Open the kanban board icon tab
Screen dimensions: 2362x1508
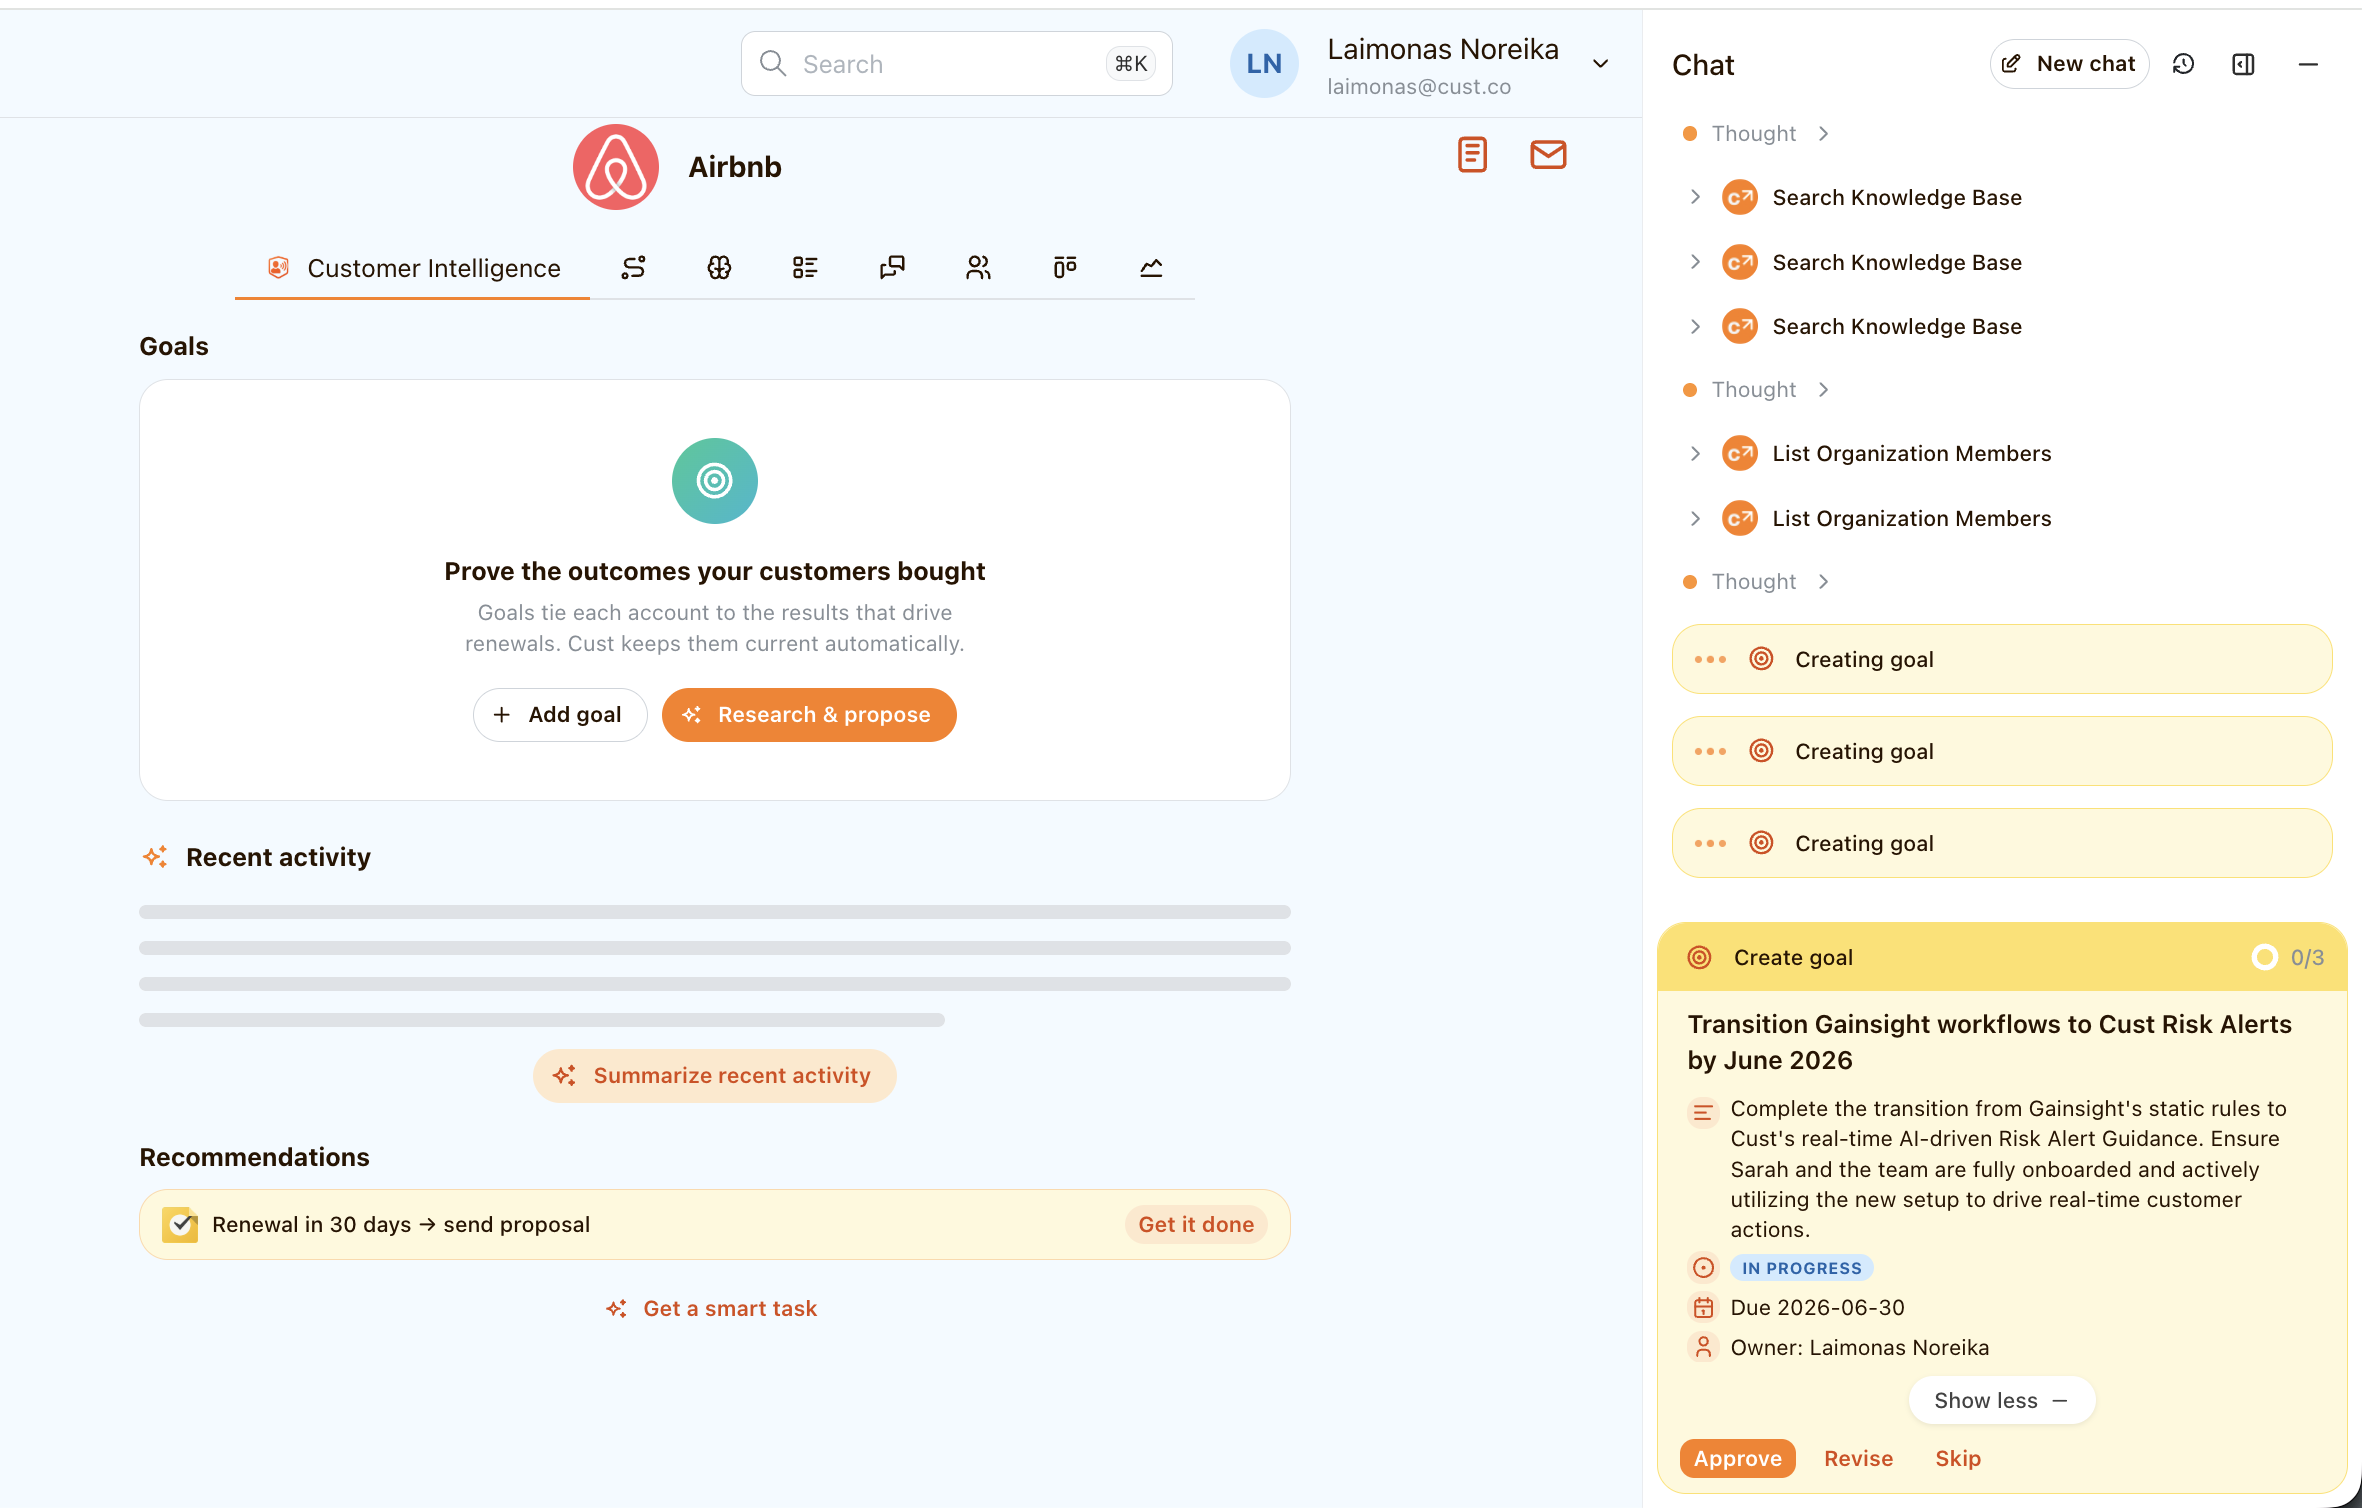1065,267
